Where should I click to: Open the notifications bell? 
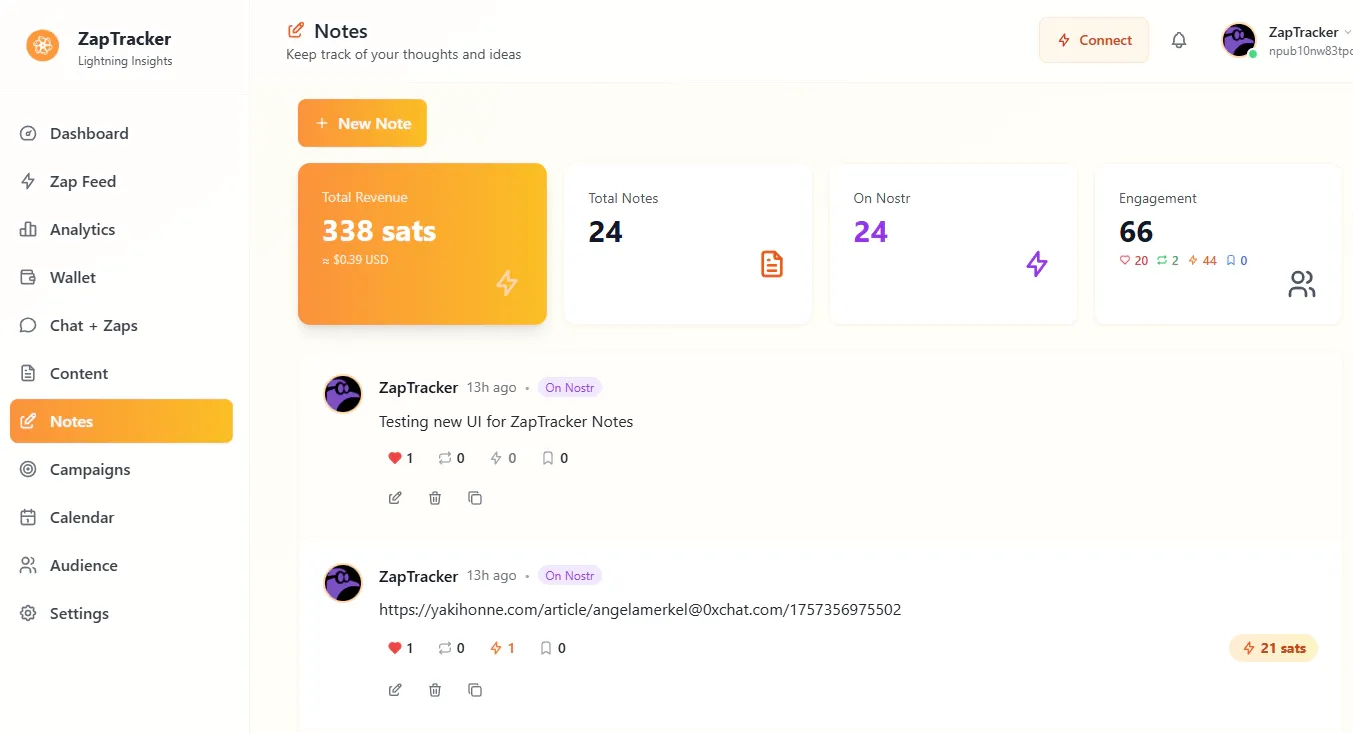[1179, 40]
